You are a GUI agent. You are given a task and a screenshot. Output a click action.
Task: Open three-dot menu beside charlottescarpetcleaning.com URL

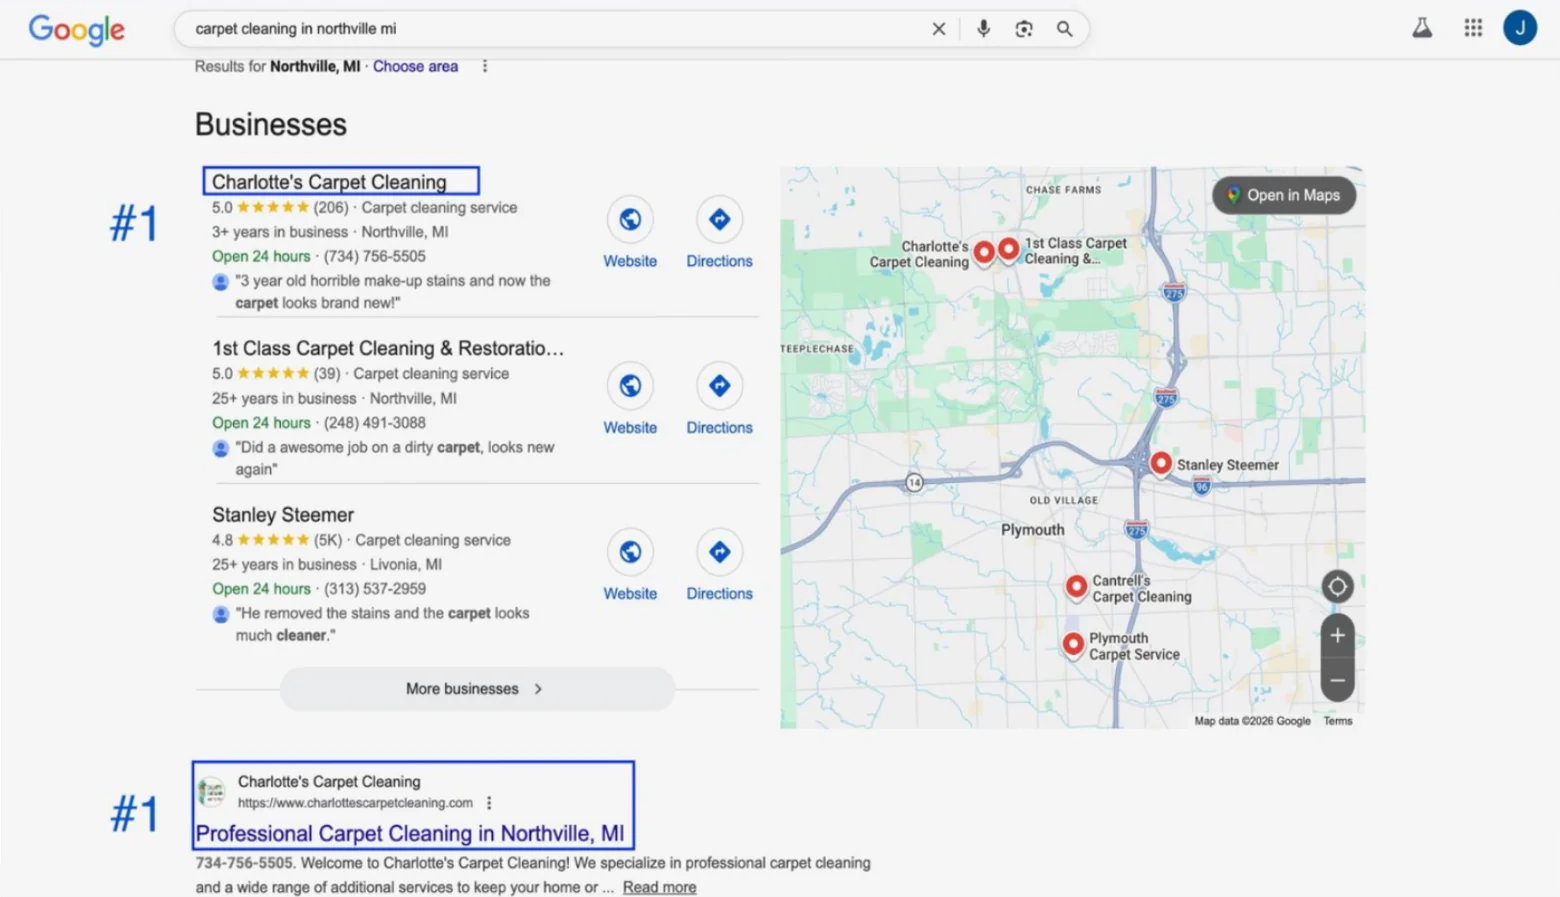pos(489,803)
